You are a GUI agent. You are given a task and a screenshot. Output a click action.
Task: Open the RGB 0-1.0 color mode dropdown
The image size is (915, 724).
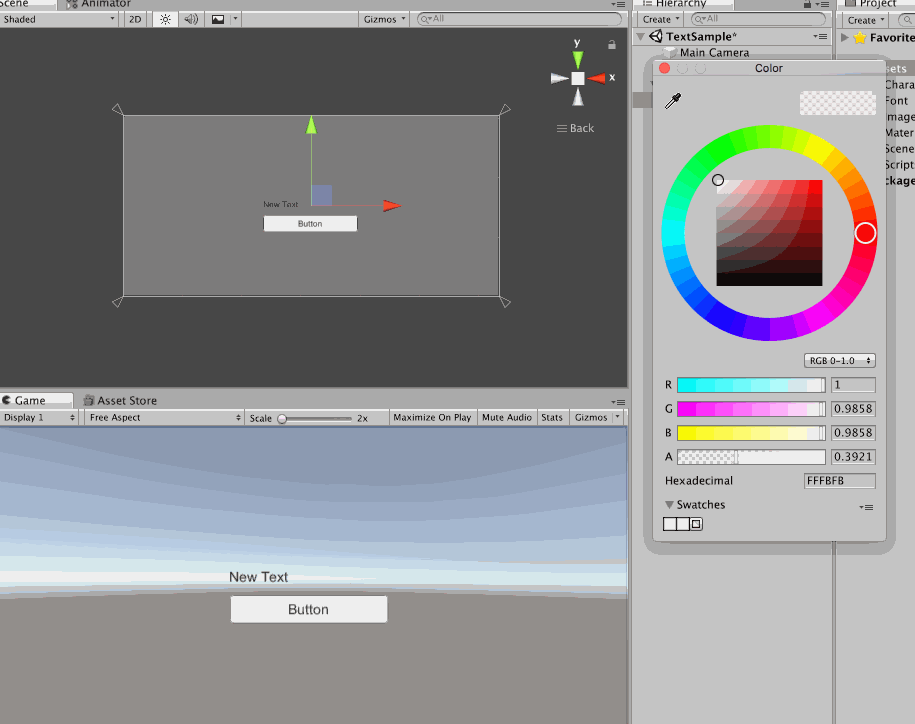pyautogui.click(x=840, y=361)
